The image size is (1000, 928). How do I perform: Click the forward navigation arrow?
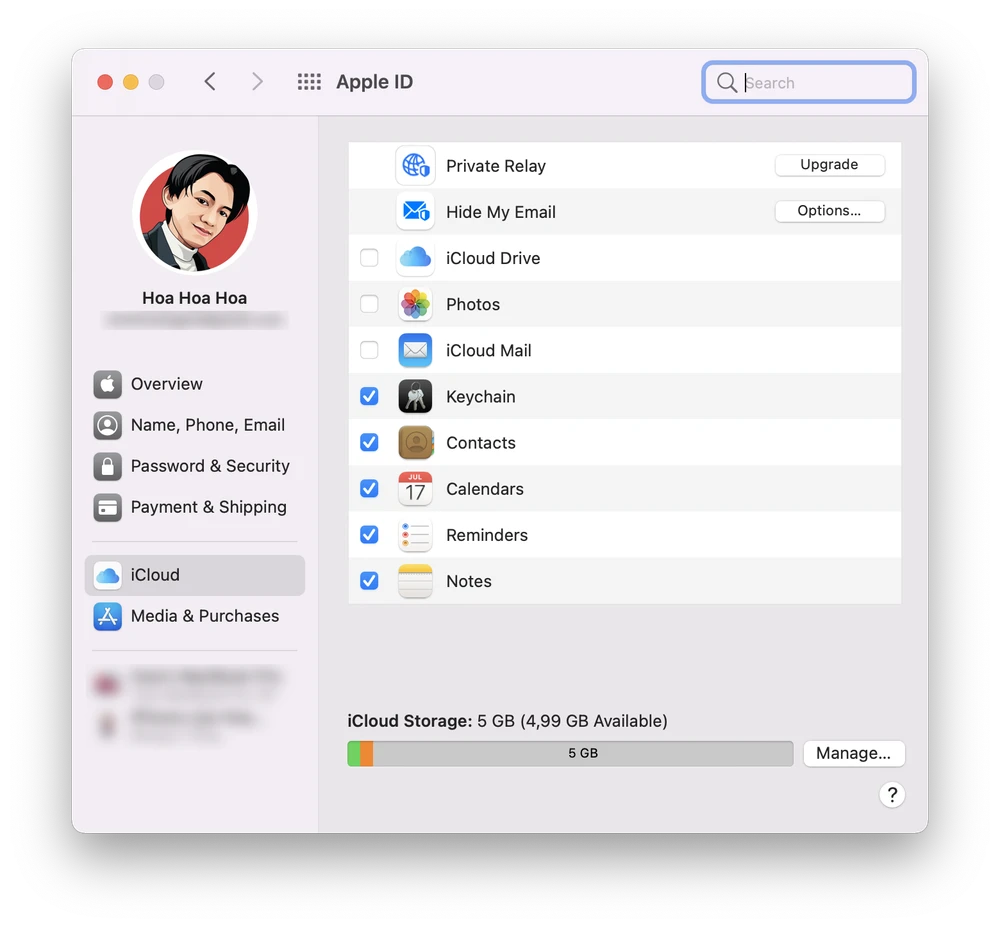[x=257, y=81]
